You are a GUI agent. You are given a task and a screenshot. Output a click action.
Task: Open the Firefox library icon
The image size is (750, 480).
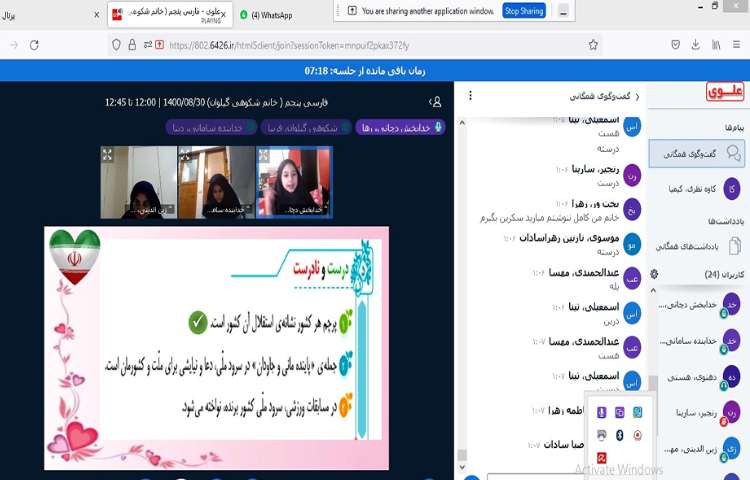(716, 45)
